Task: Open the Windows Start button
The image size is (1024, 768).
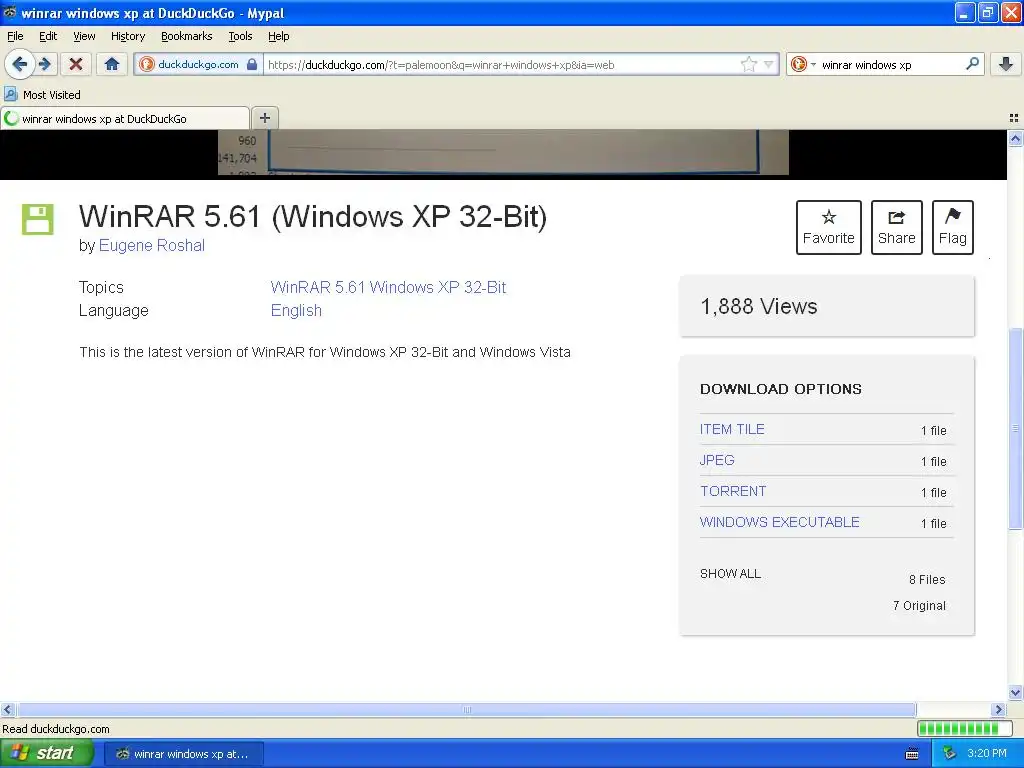Action: 47,753
